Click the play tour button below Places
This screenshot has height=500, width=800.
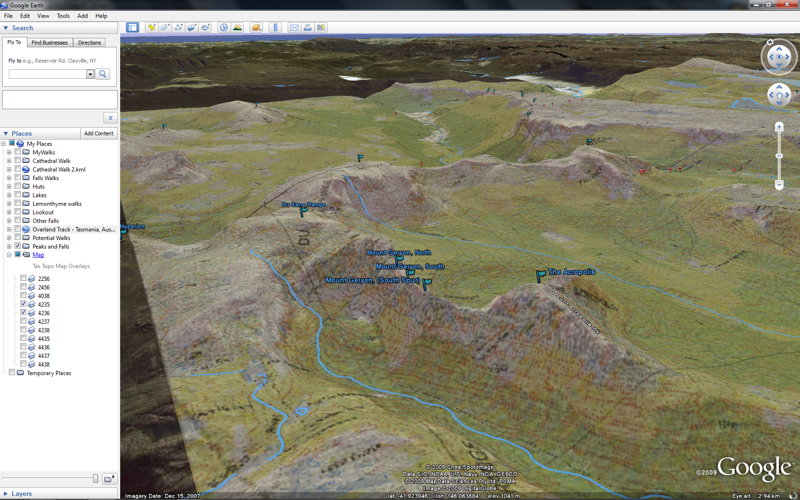pyautogui.click(x=109, y=479)
